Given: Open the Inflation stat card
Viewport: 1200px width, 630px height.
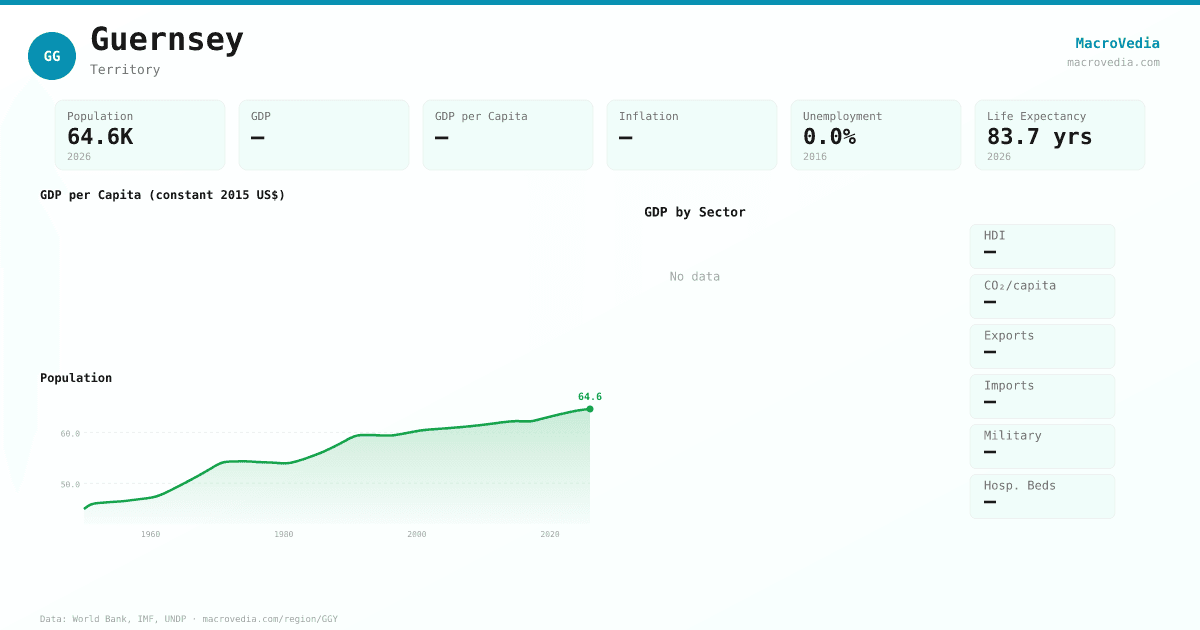Looking at the screenshot, I should tap(692, 135).
